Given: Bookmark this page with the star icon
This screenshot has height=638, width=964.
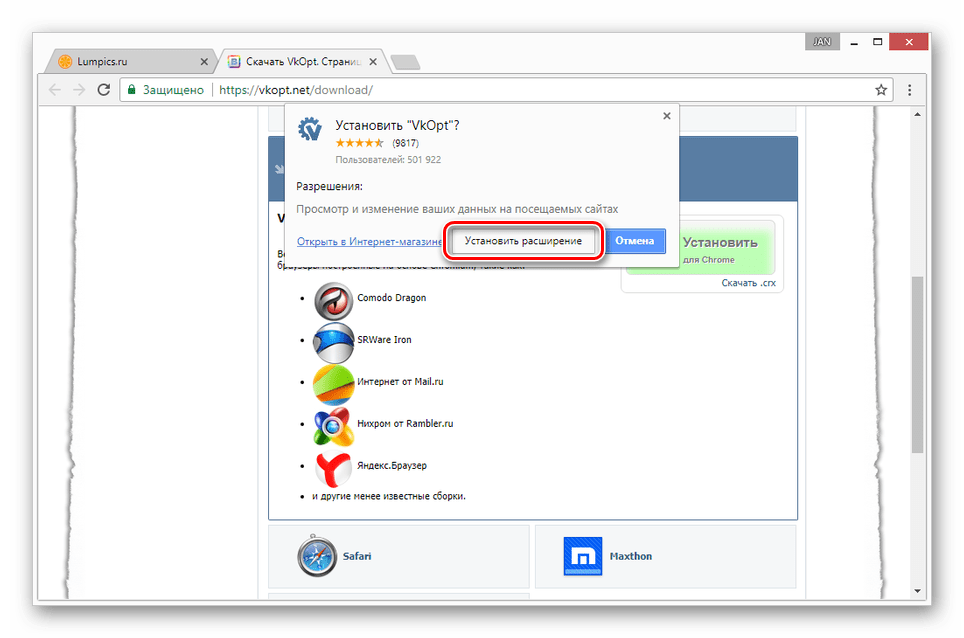Looking at the screenshot, I should [881, 90].
